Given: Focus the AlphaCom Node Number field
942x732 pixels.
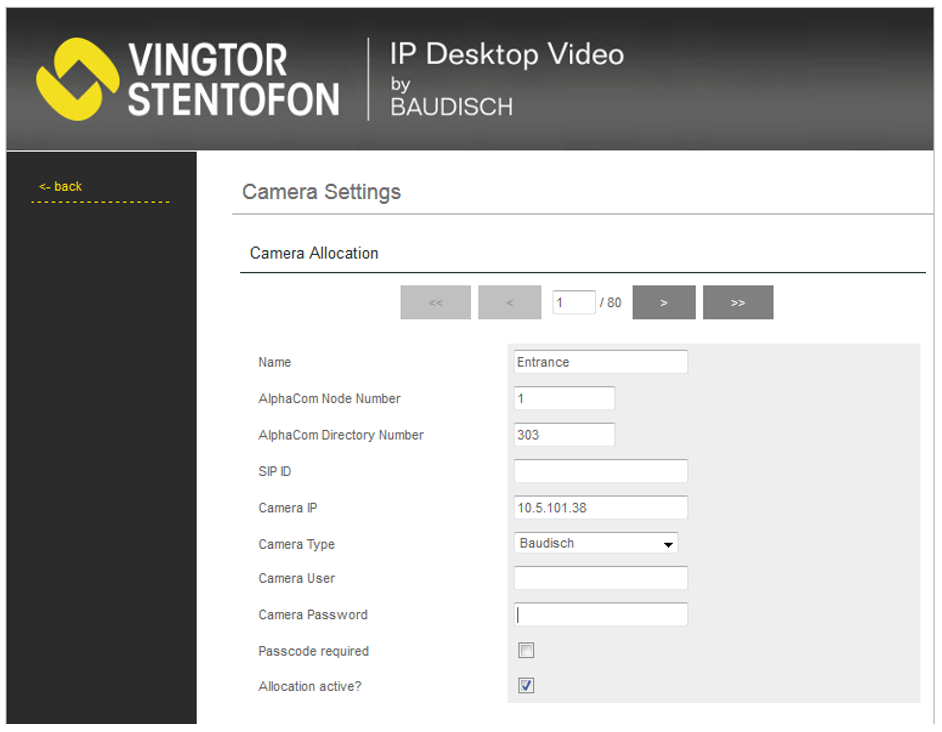Looking at the screenshot, I should click(564, 398).
